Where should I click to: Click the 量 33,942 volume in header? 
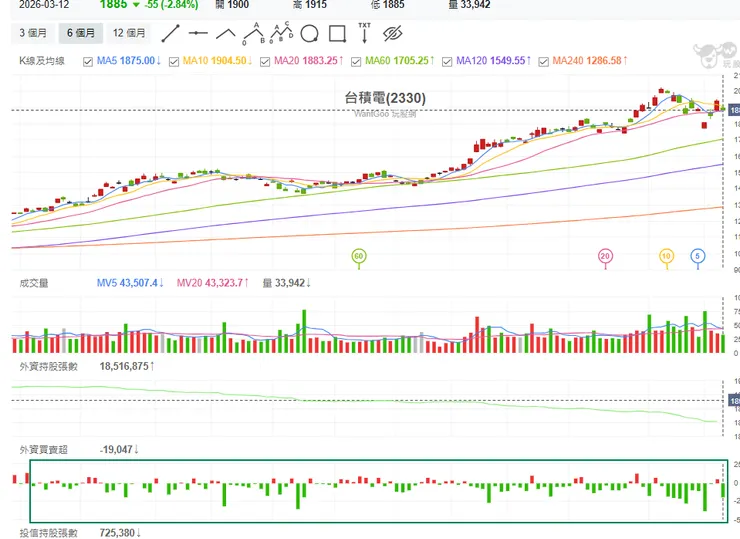coord(470,5)
